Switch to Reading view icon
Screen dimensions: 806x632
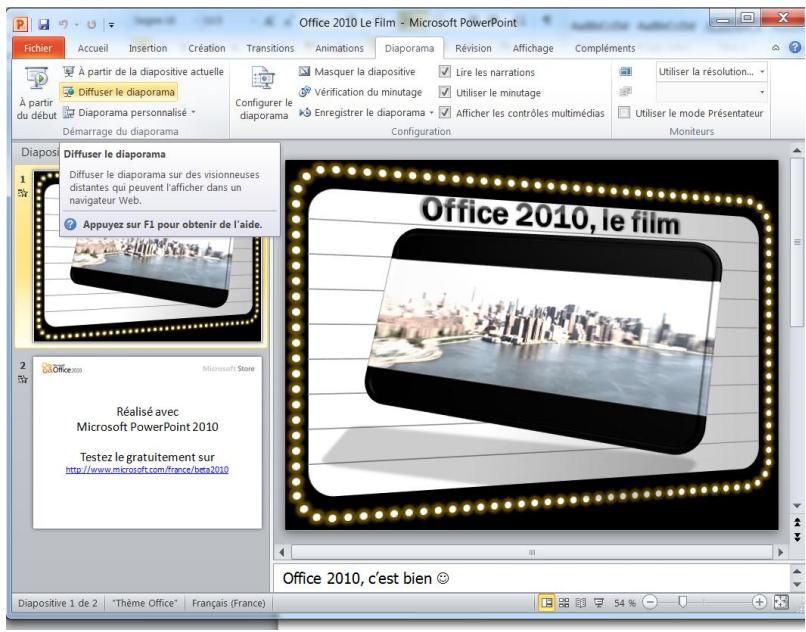tap(581, 603)
